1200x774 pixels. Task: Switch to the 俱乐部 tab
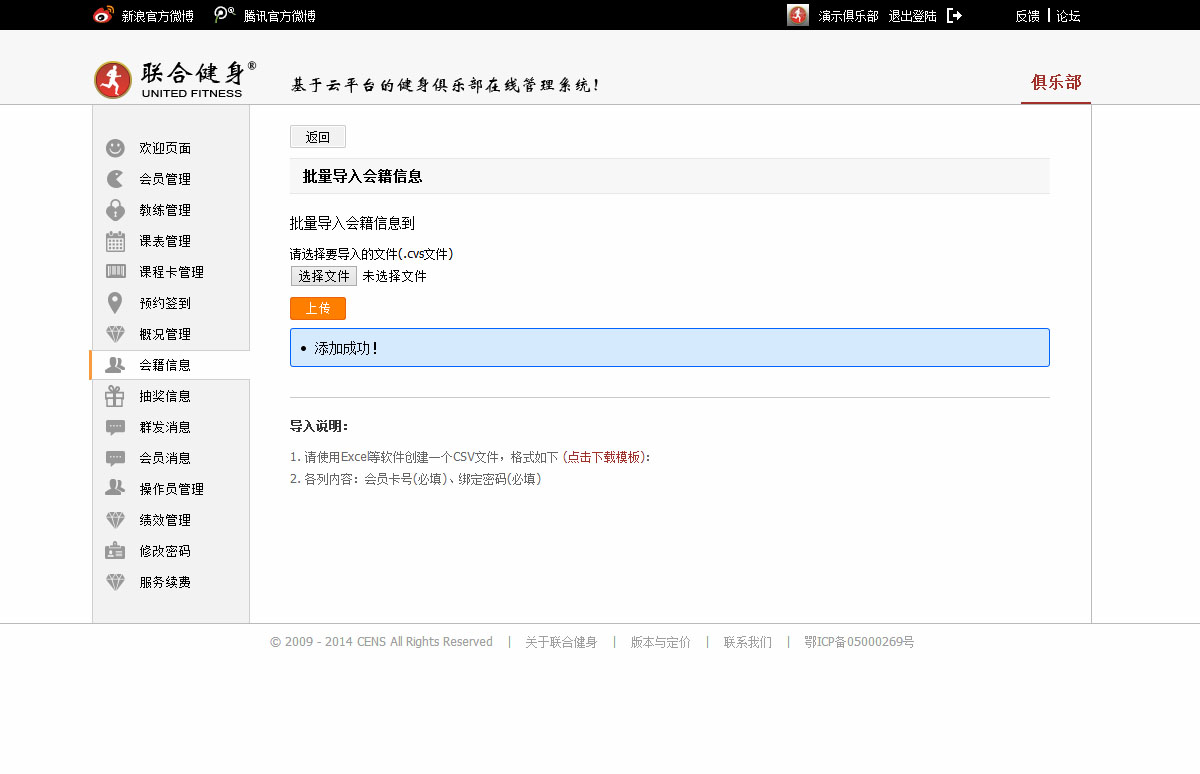(1056, 82)
